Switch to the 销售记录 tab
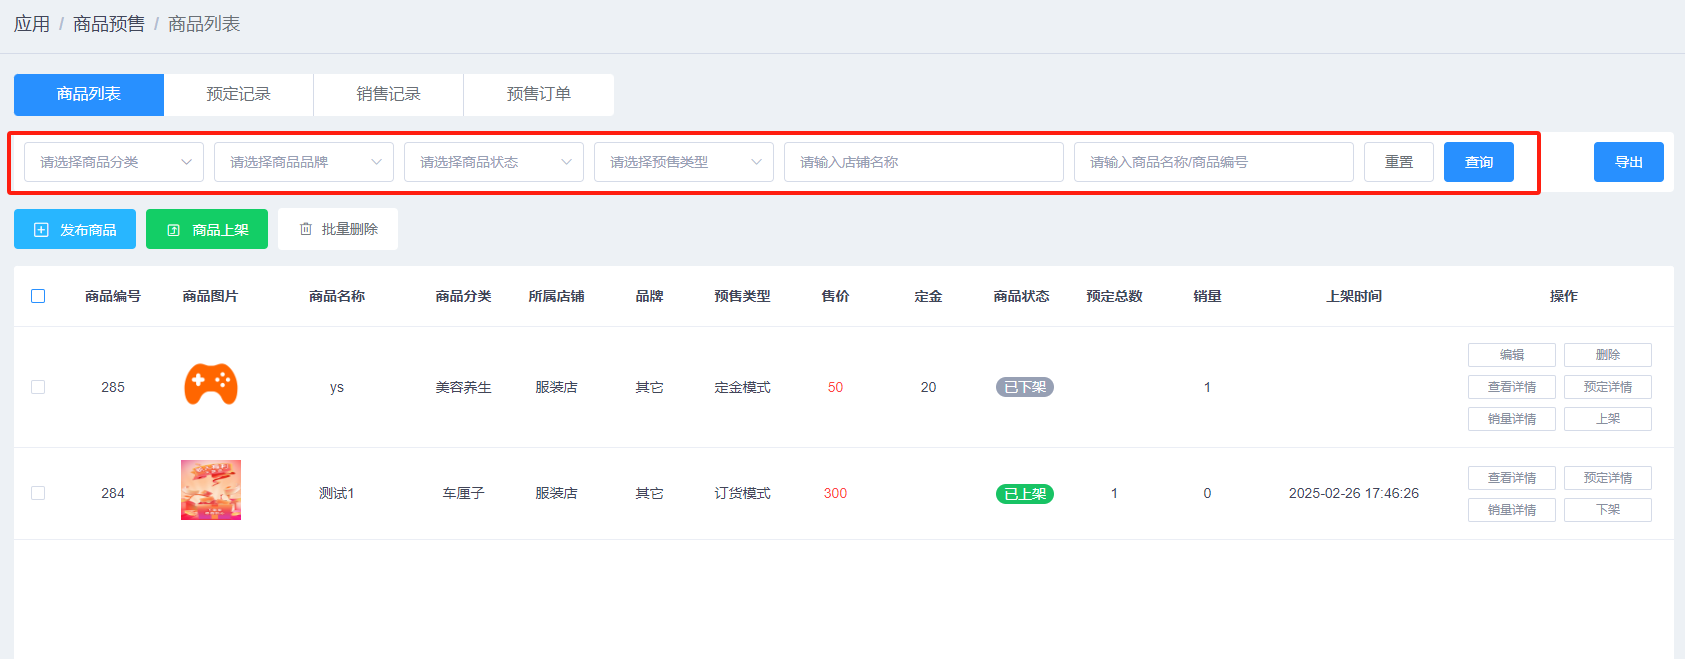The image size is (1685, 659). [389, 94]
